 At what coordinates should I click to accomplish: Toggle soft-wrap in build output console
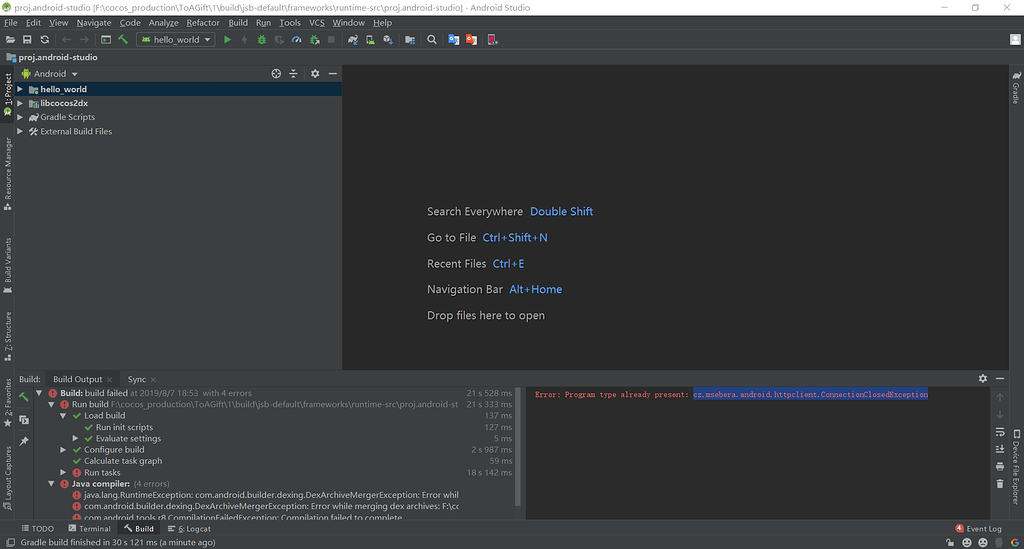pos(1000,432)
